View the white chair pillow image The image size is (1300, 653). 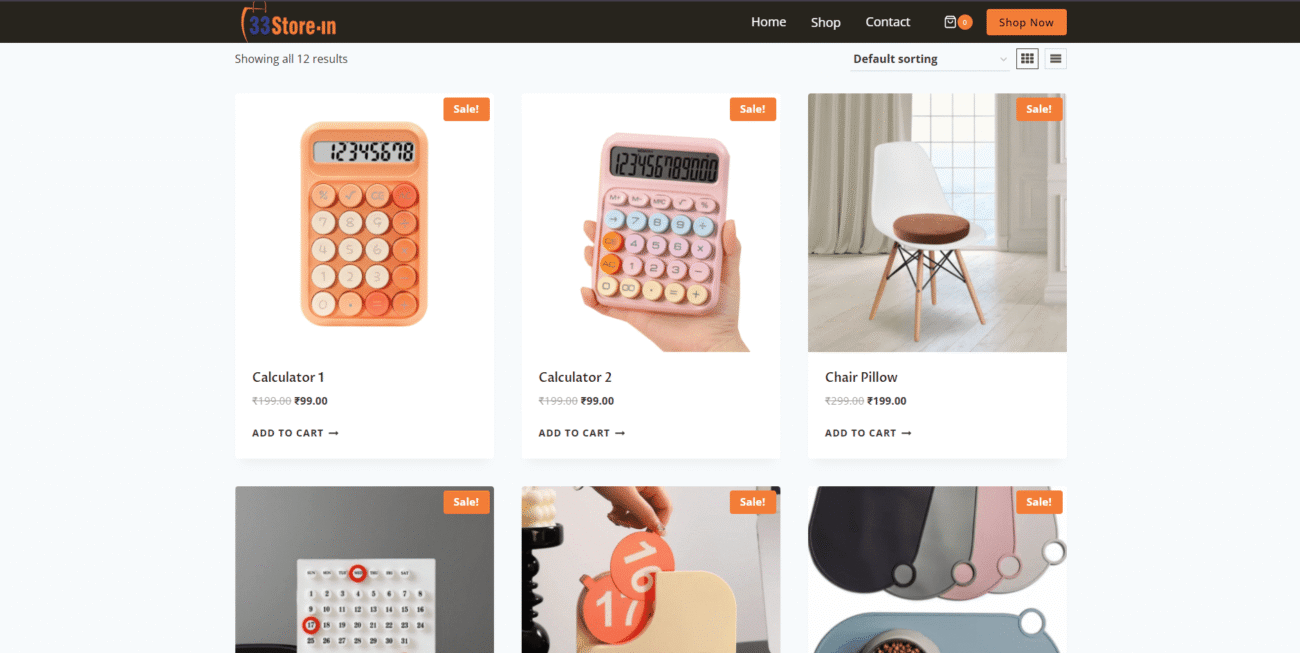pos(937,223)
